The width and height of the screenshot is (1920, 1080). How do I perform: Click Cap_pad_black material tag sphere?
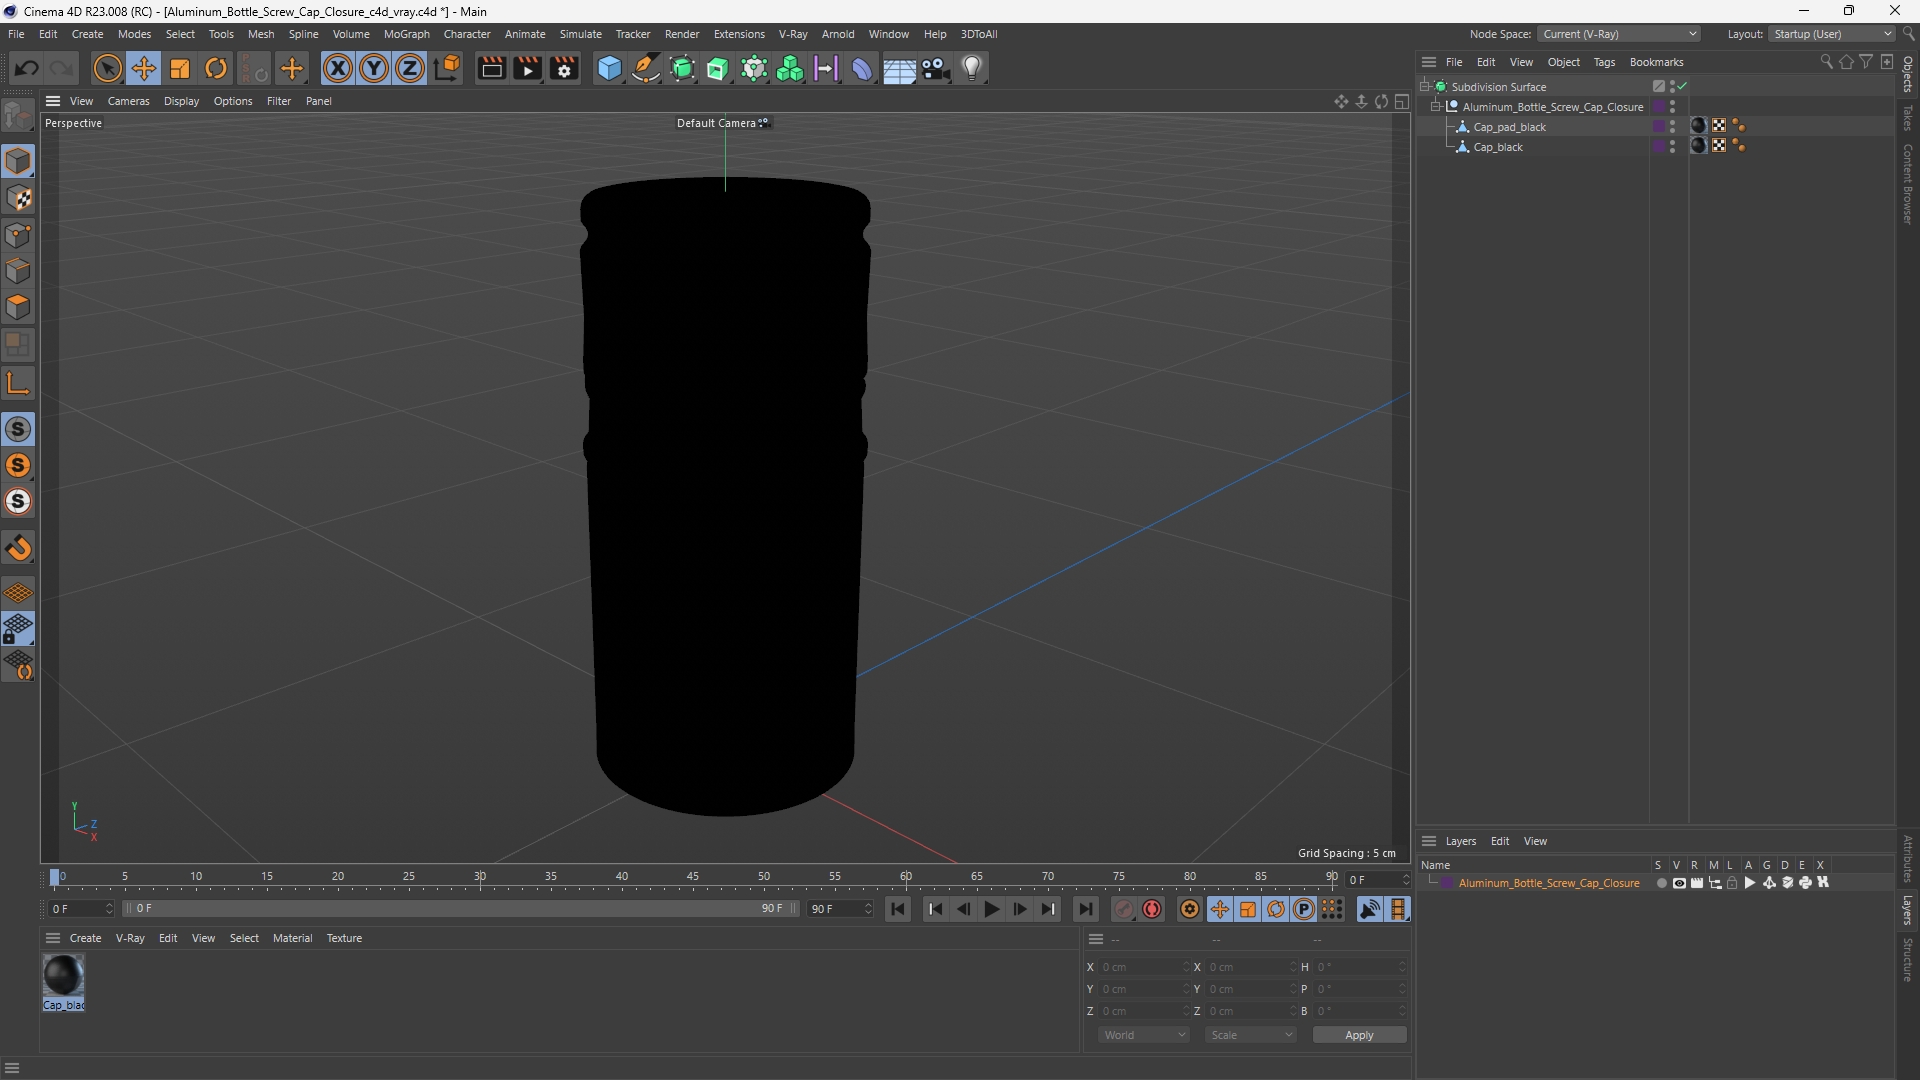click(x=1698, y=126)
